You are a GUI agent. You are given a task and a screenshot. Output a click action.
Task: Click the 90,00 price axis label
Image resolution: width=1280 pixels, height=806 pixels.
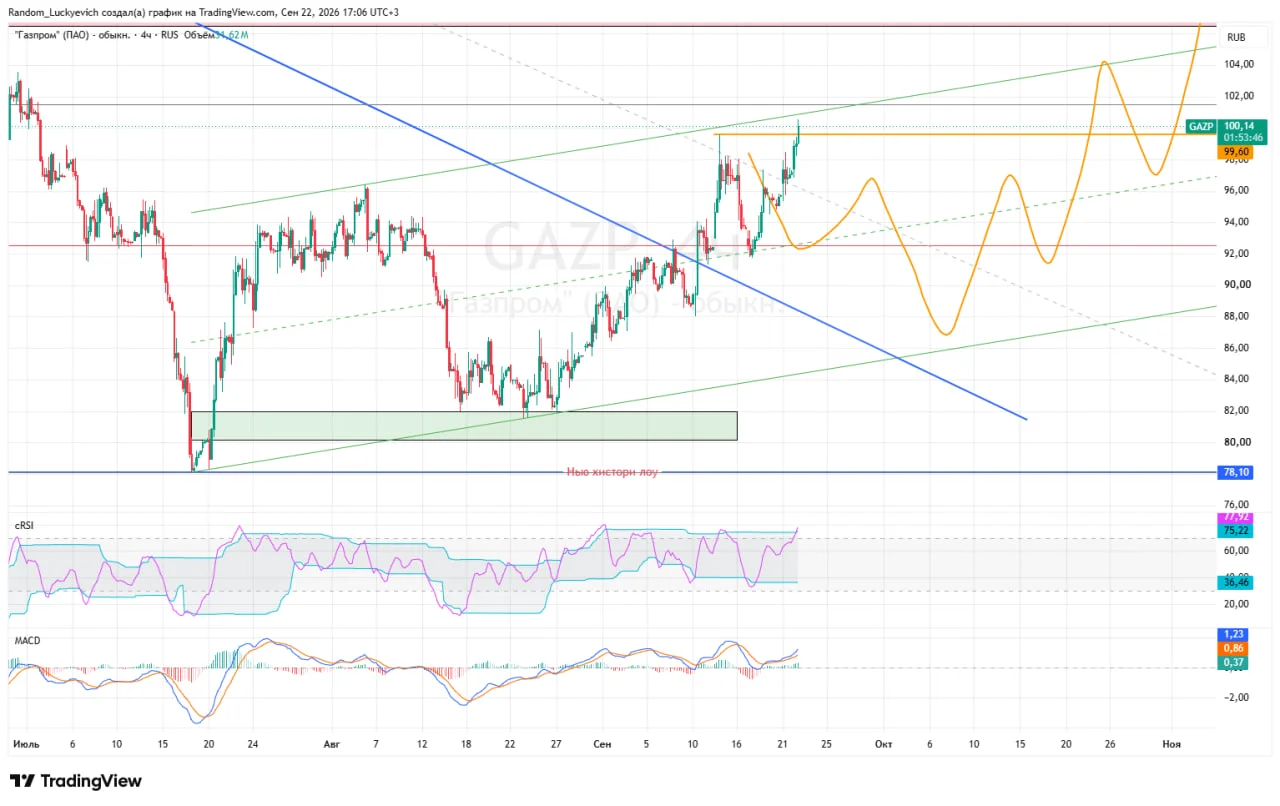(1239, 285)
